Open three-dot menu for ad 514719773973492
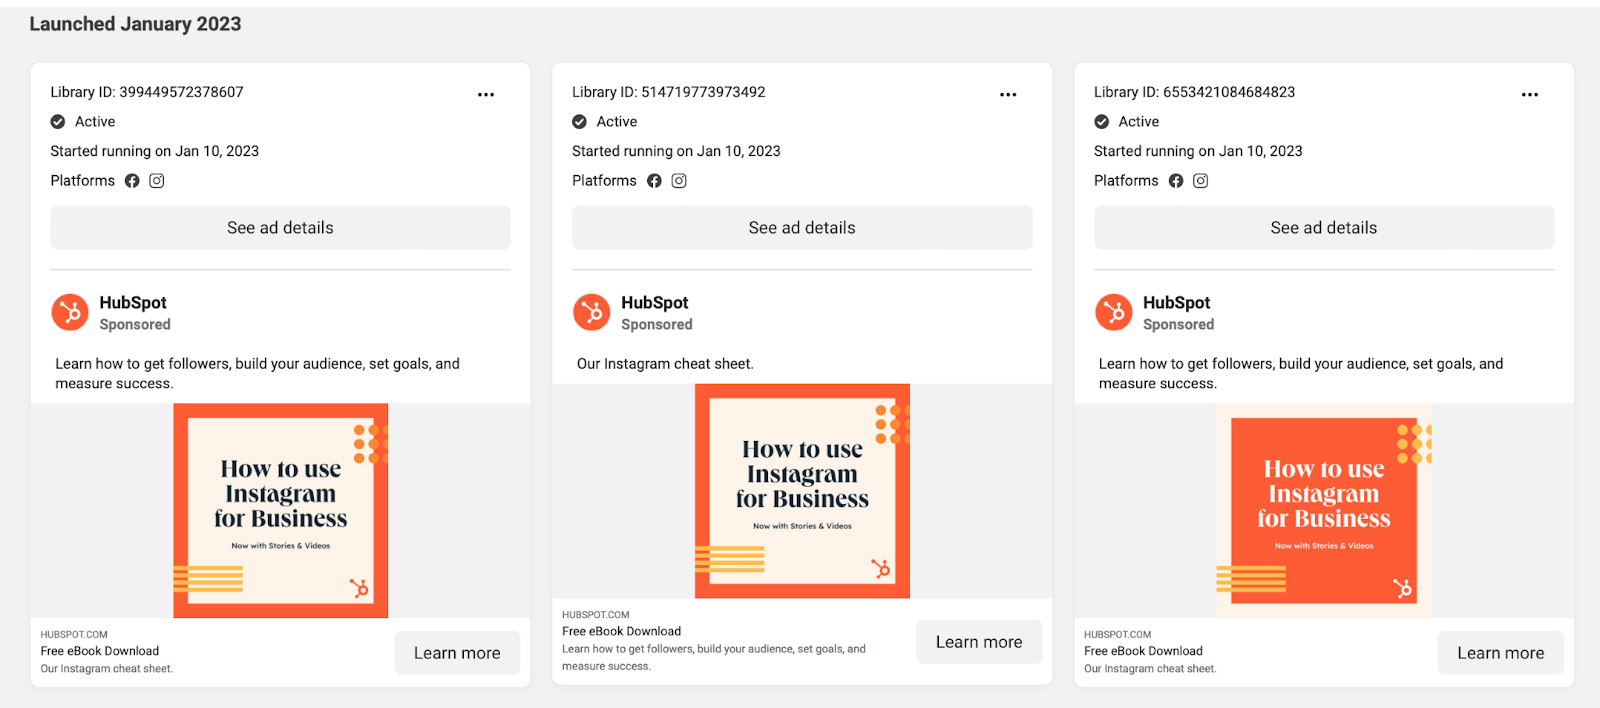This screenshot has width=1600, height=708. (1008, 94)
